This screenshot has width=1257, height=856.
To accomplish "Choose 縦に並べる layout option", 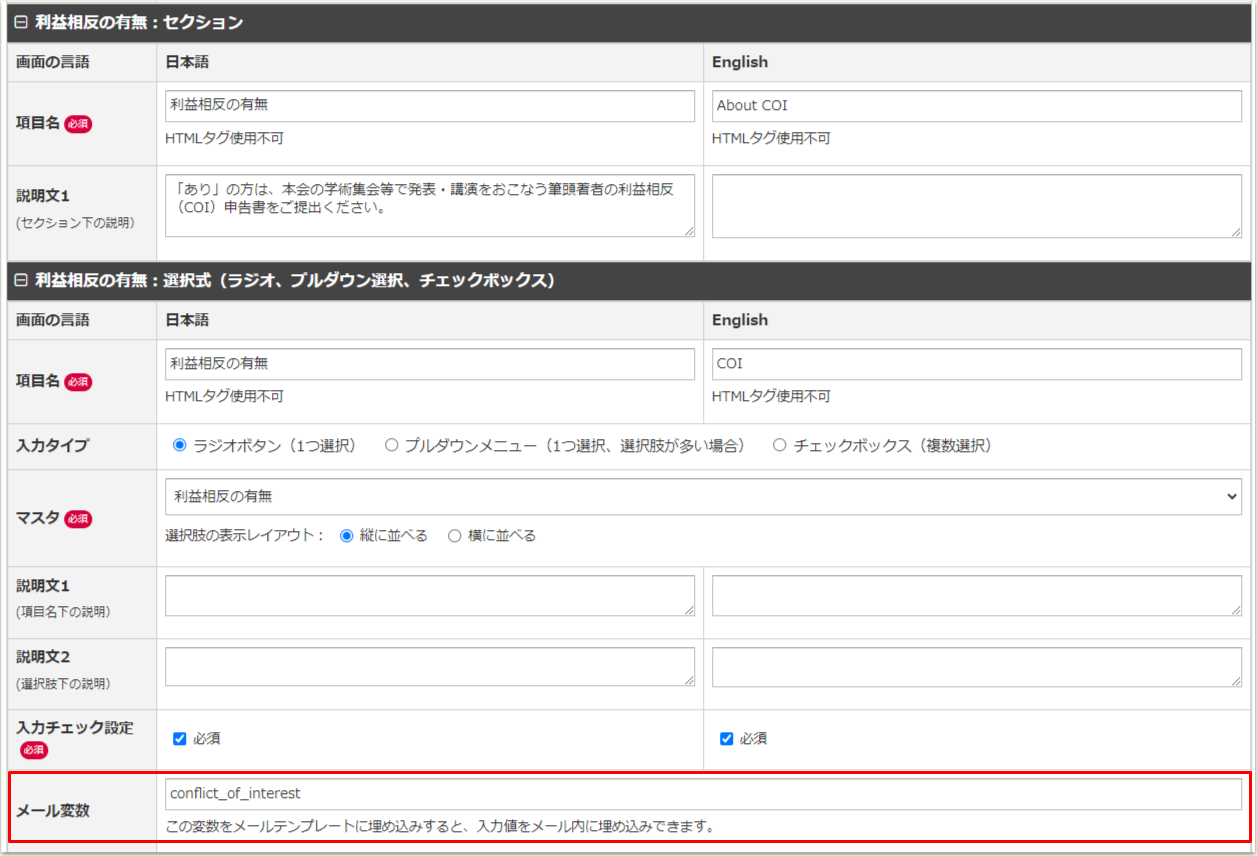I will click(347, 536).
